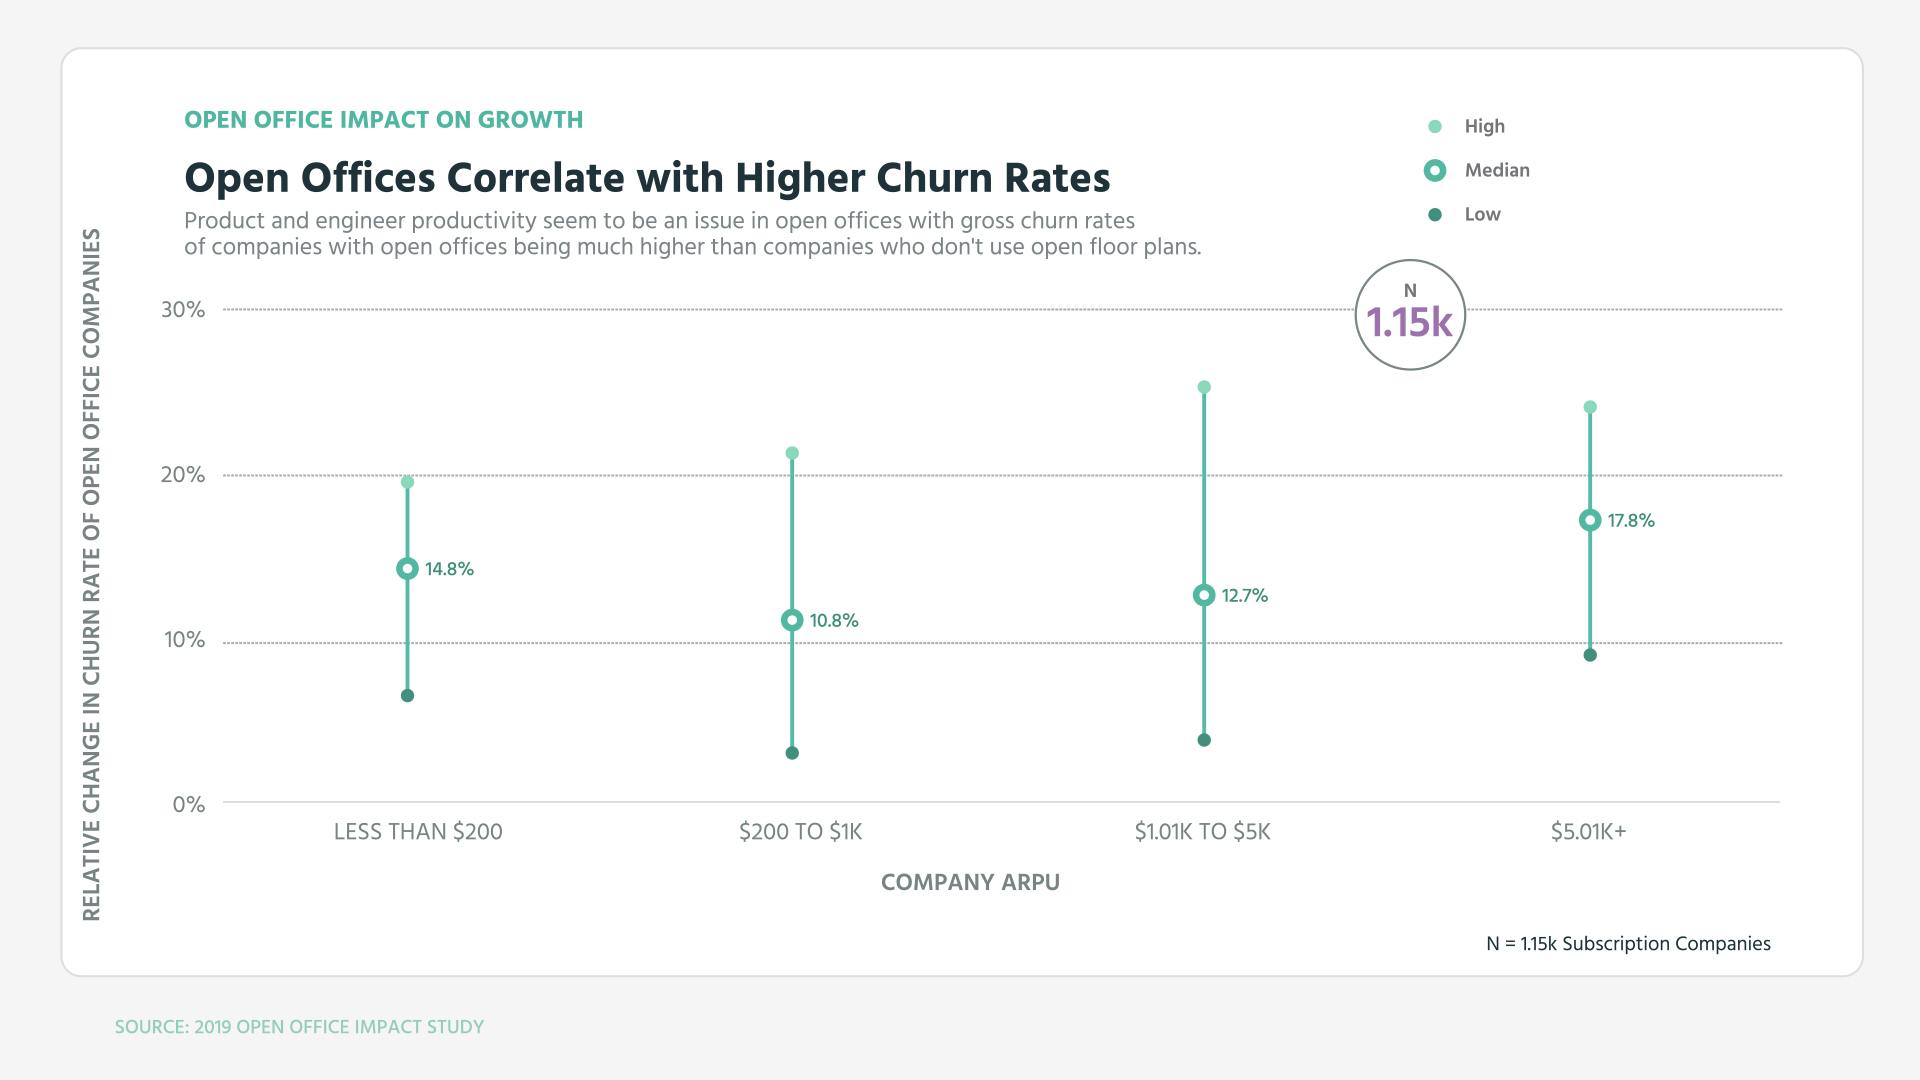The height and width of the screenshot is (1080, 1920).
Task: Click the $1.01K TO $5K category label
Action: 1202,832
